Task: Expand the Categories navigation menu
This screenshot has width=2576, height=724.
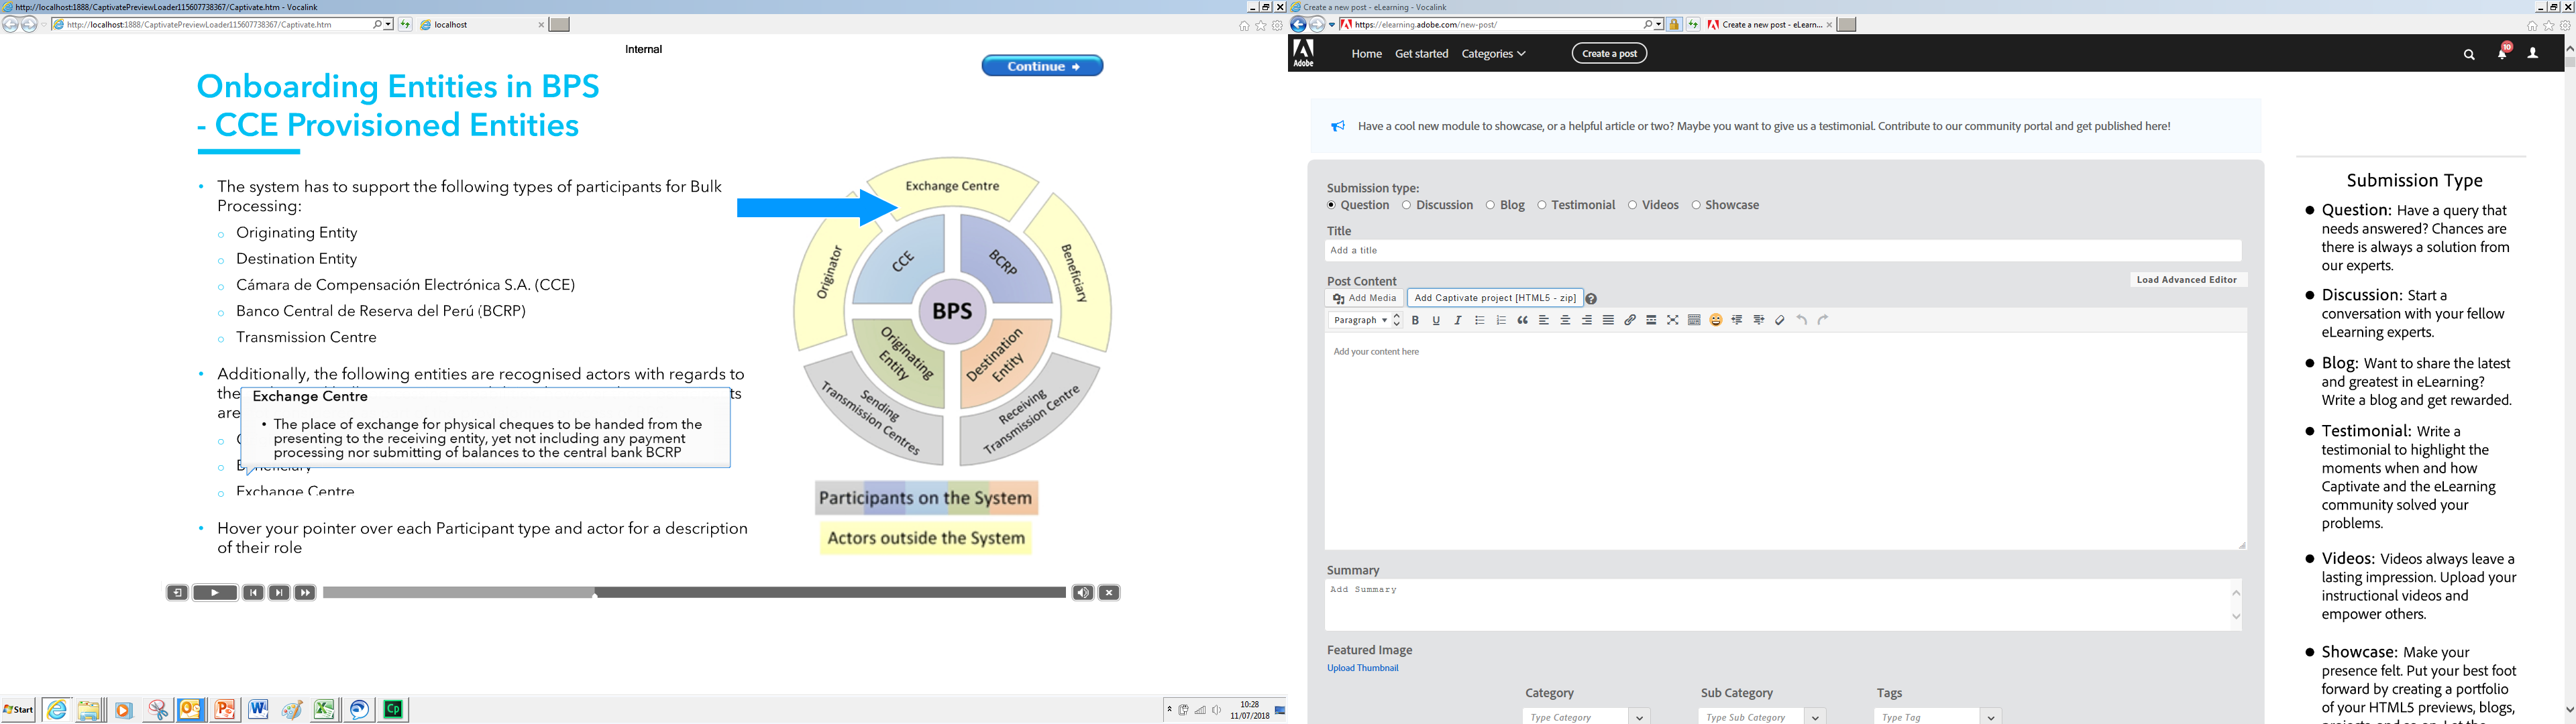Action: click(x=1493, y=54)
